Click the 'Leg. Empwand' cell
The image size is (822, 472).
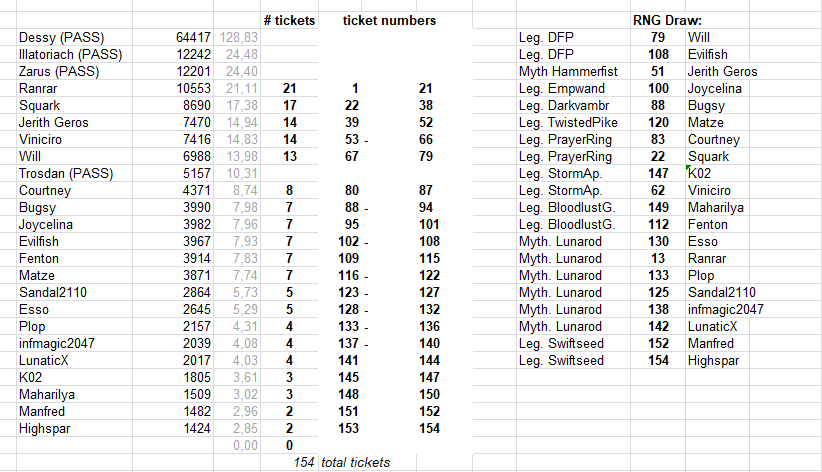(x=574, y=88)
